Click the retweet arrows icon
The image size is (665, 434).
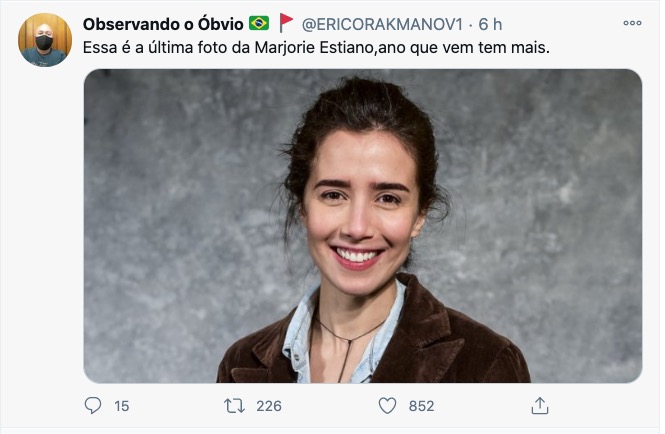(x=233, y=405)
